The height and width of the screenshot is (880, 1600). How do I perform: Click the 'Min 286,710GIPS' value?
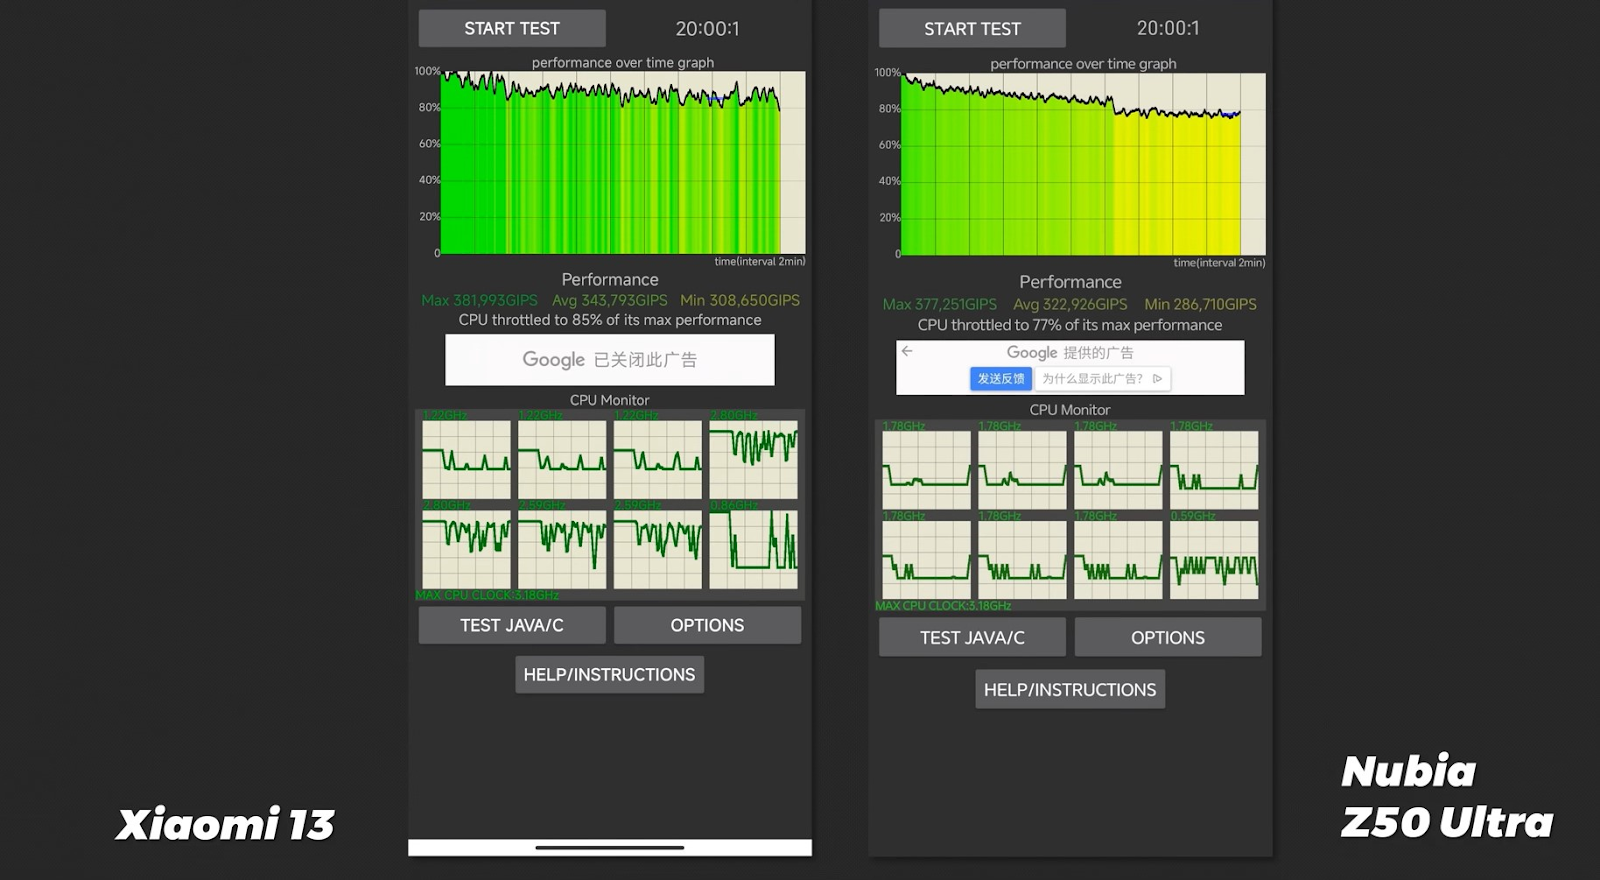[x=1201, y=304]
